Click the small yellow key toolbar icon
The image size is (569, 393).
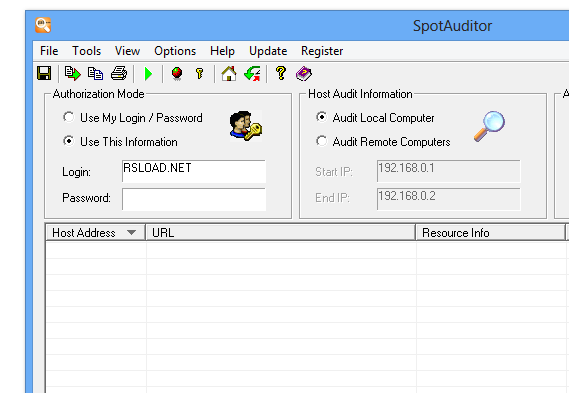[200, 74]
